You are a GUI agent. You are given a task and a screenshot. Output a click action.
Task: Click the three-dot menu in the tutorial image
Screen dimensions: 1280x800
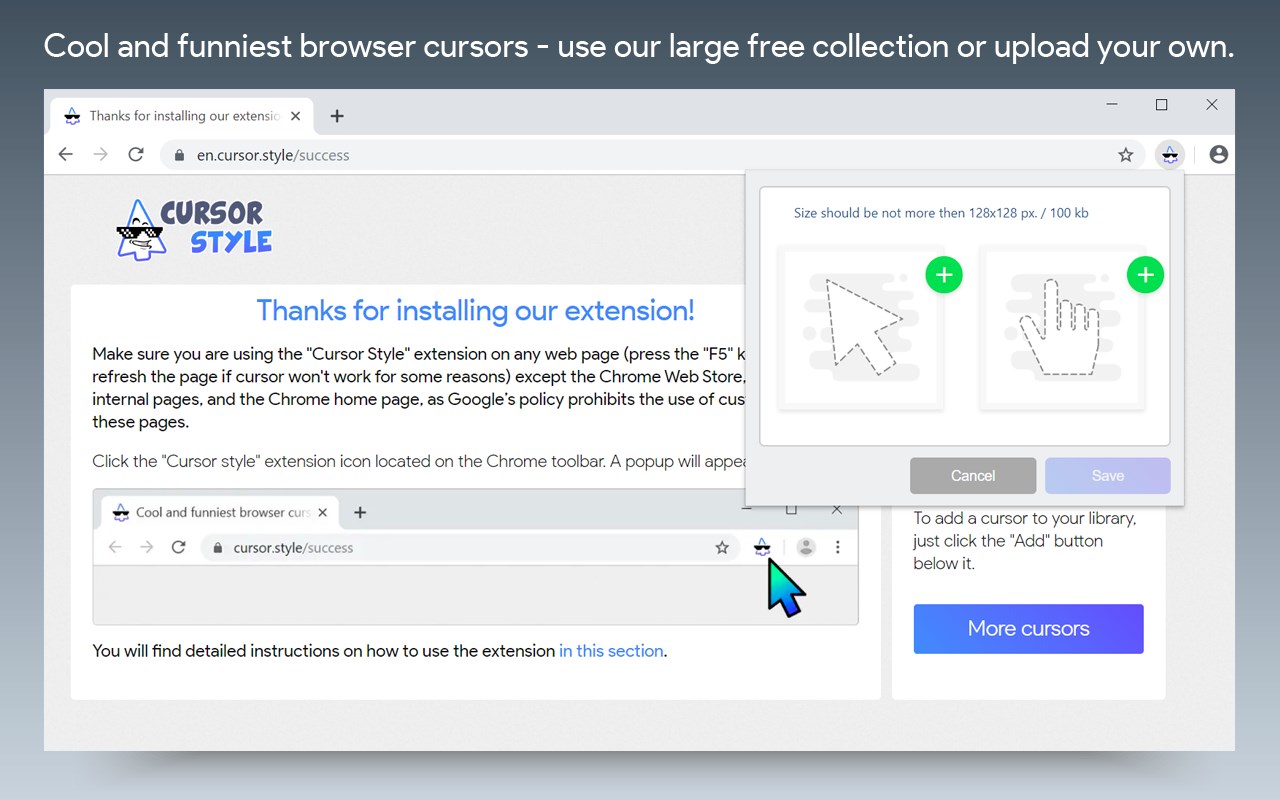[x=838, y=547]
